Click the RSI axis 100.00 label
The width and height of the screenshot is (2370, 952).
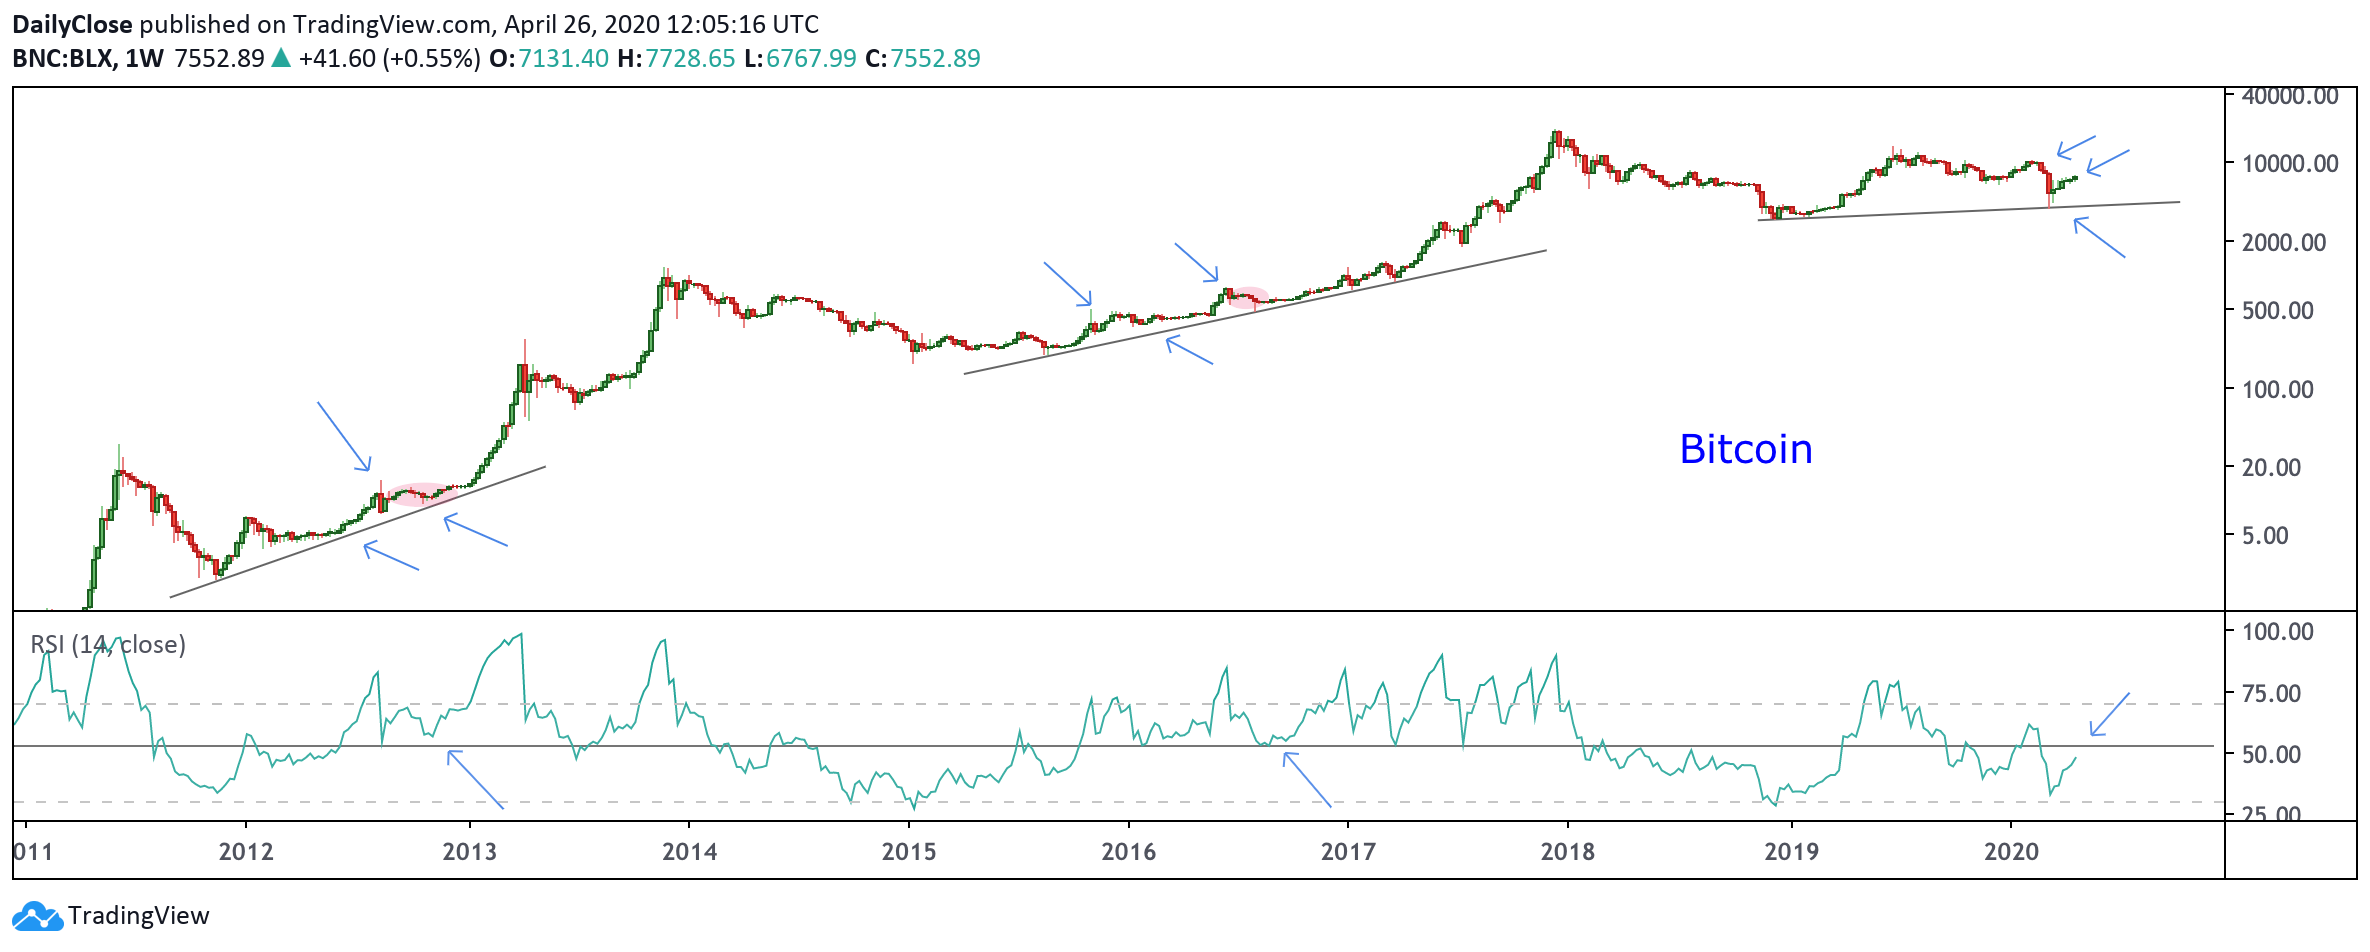point(2278,631)
